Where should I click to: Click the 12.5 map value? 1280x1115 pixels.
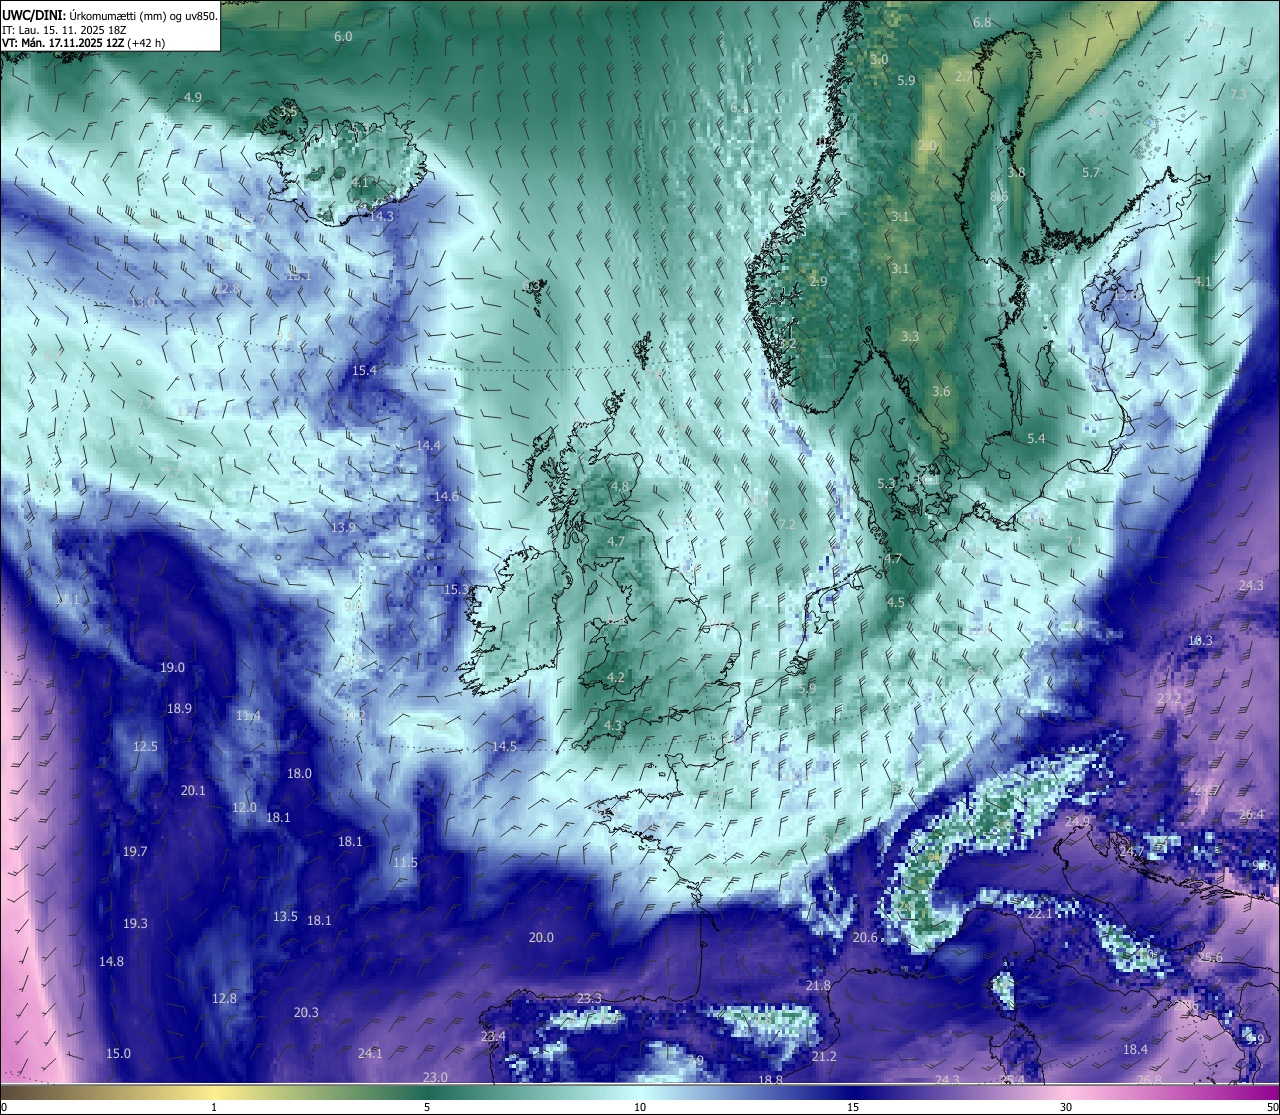[x=145, y=746]
